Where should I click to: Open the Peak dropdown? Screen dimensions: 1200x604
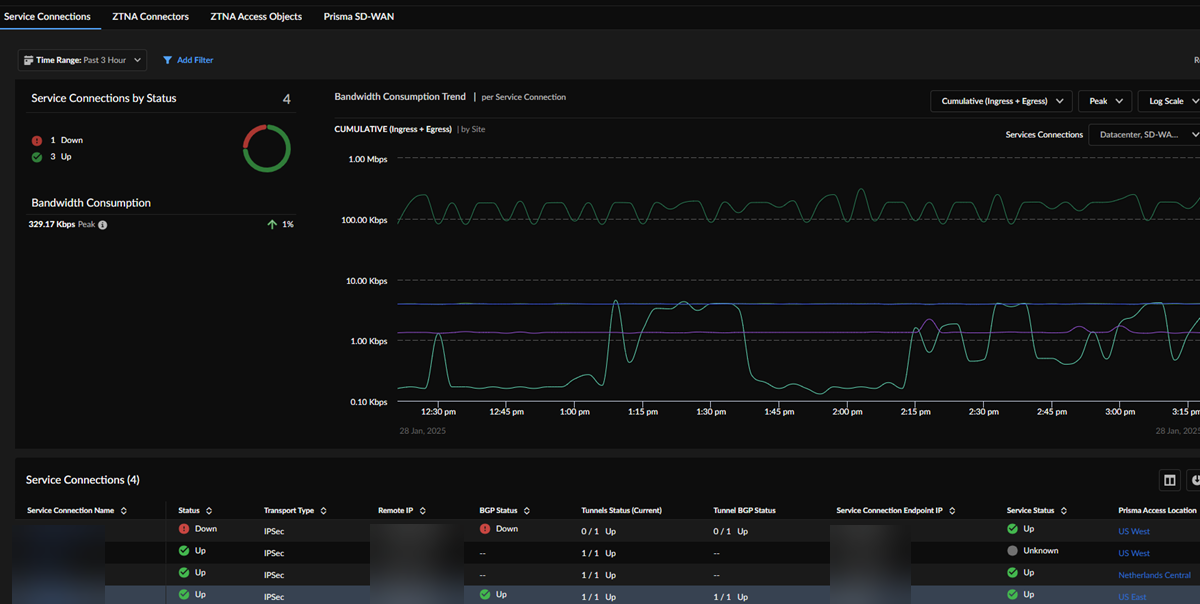1104,101
